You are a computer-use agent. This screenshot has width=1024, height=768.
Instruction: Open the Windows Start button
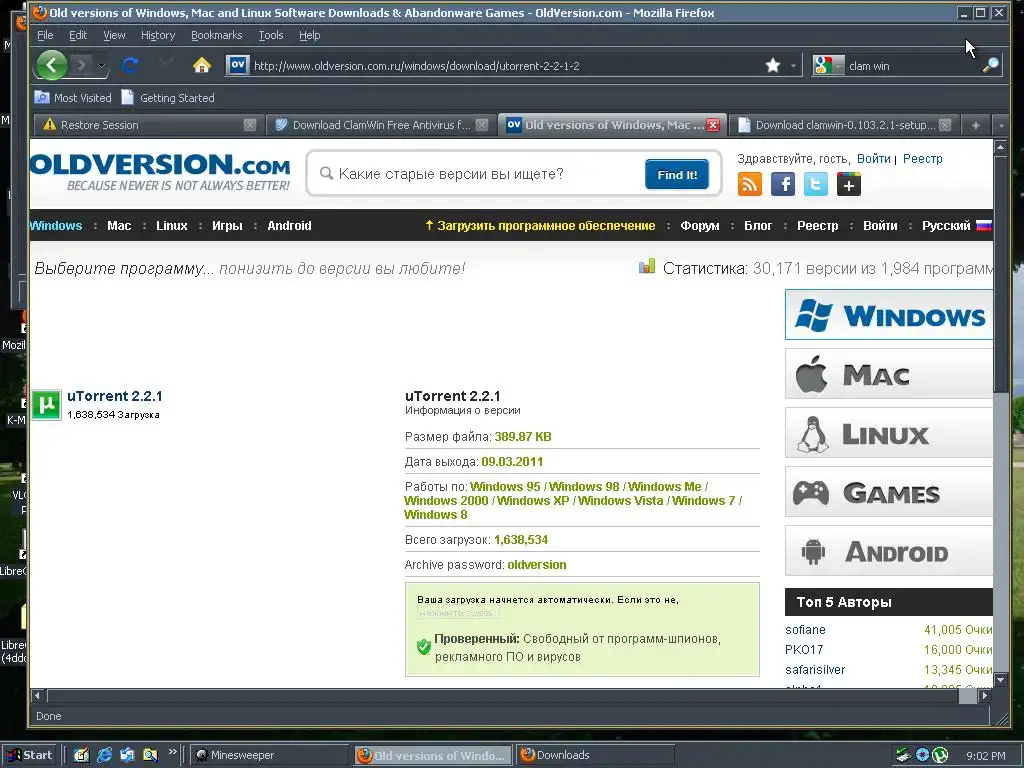pyautogui.click(x=30, y=755)
